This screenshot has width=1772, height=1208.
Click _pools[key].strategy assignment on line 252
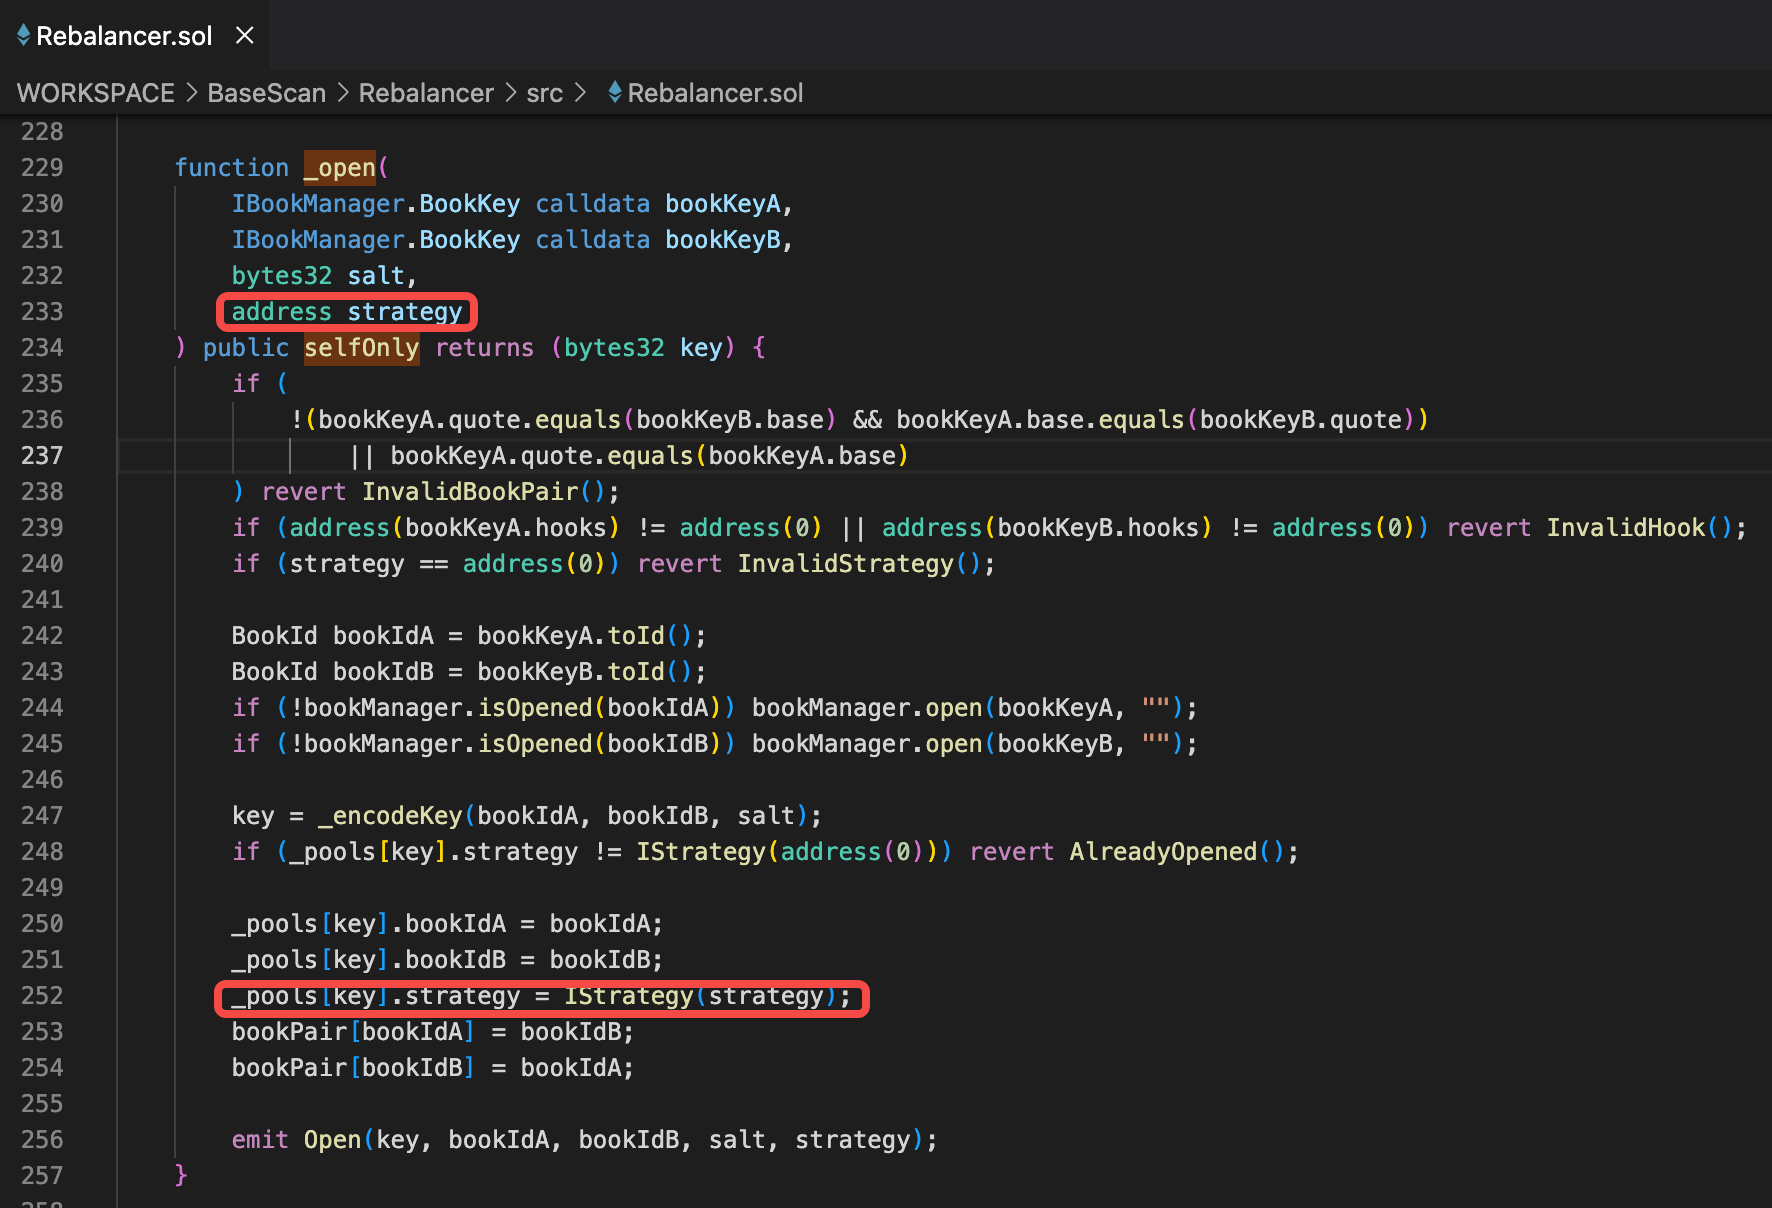click(x=541, y=996)
